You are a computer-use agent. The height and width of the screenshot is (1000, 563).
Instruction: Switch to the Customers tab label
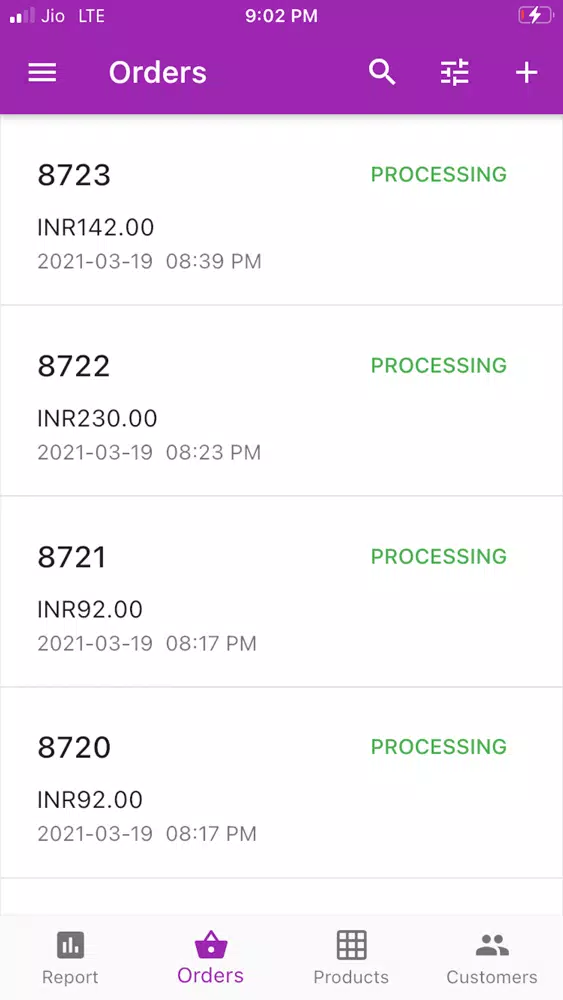tap(492, 977)
